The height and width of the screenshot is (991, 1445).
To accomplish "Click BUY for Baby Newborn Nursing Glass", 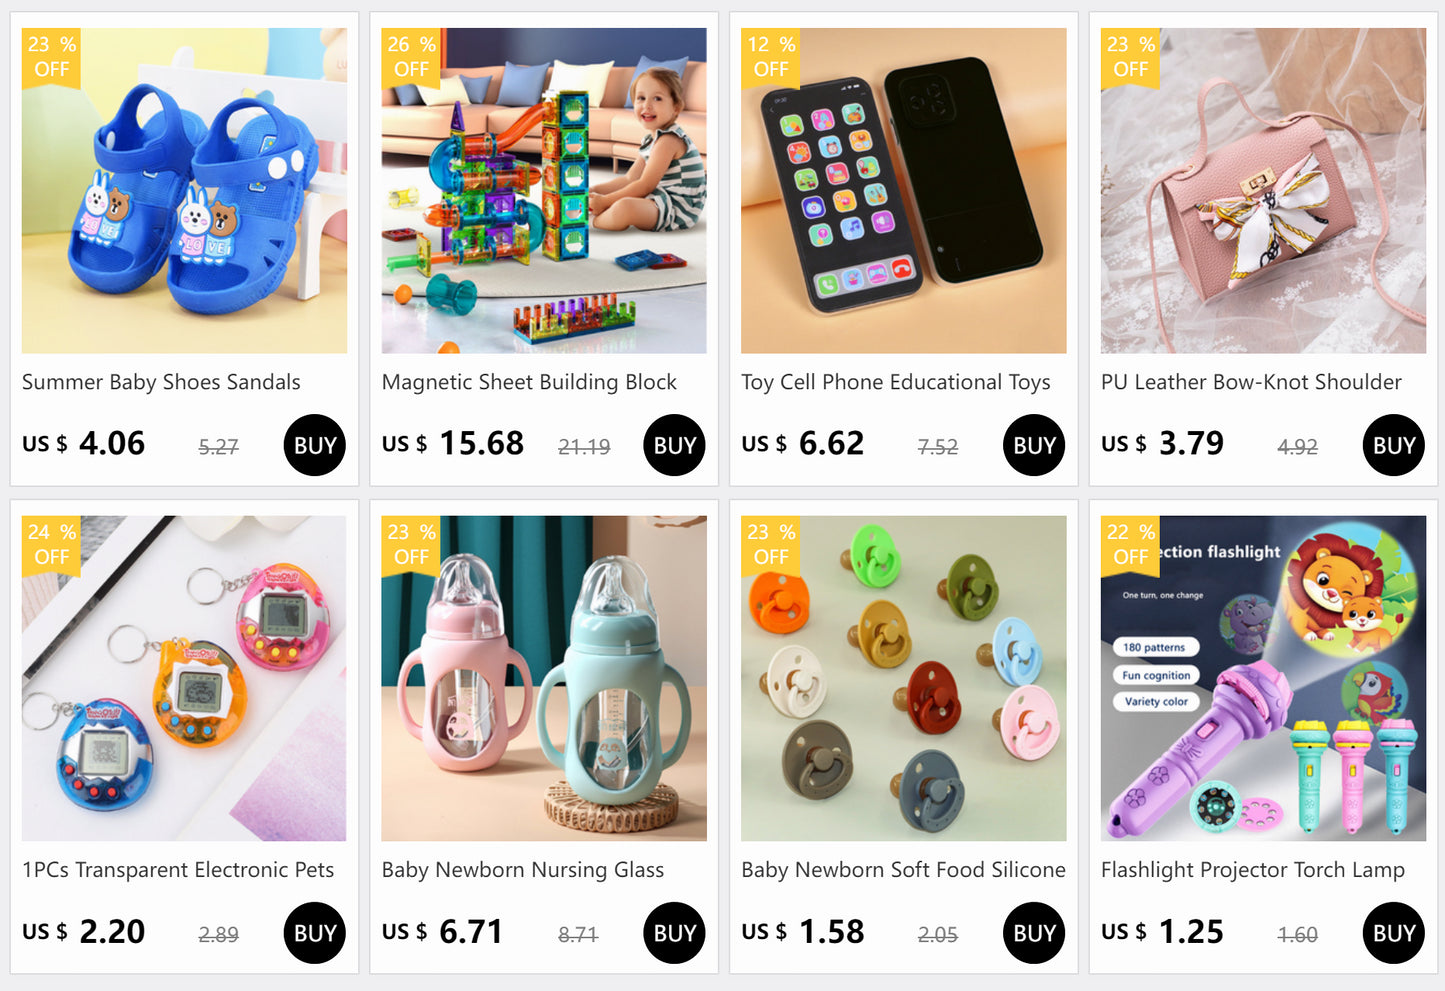I will click(675, 933).
